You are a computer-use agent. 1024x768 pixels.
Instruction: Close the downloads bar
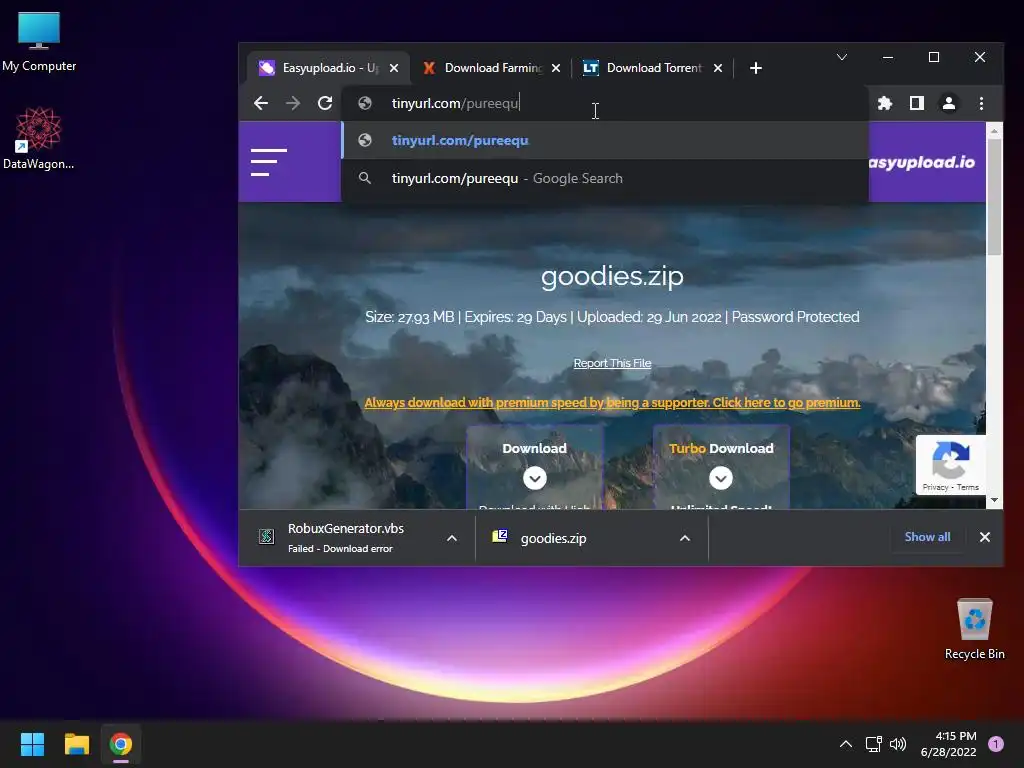[x=985, y=537]
